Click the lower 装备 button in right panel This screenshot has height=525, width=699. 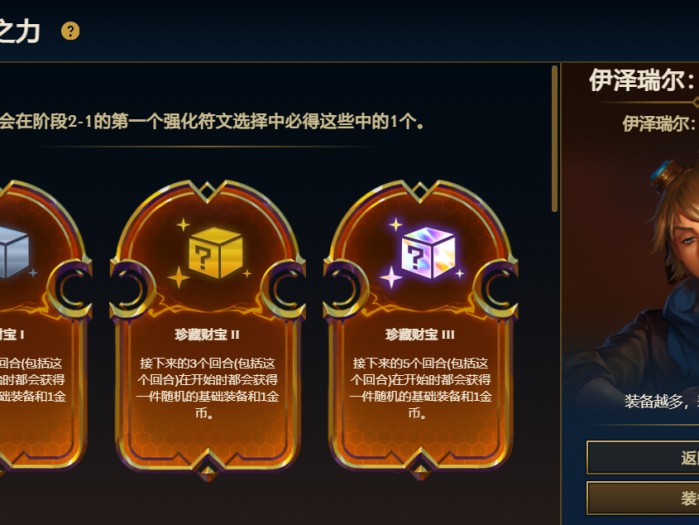(643, 498)
